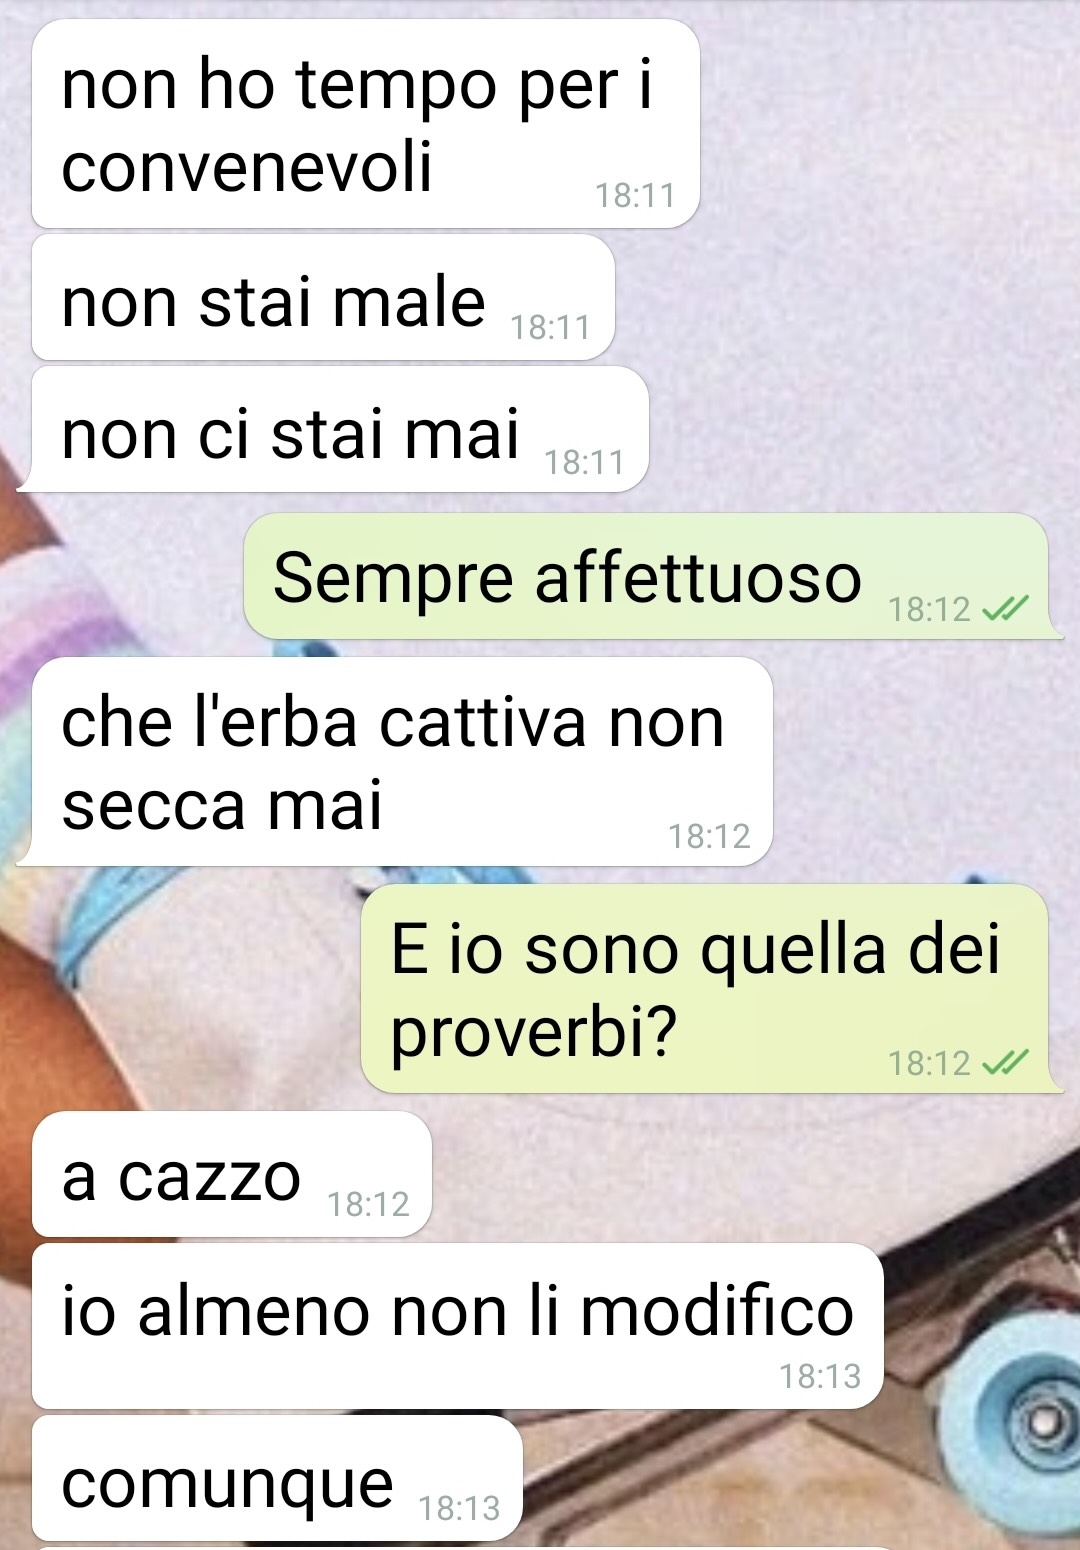Click the 18:12 timestamp under "secca mai"
Image resolution: width=1080 pixels, height=1550 pixels.
709,835
